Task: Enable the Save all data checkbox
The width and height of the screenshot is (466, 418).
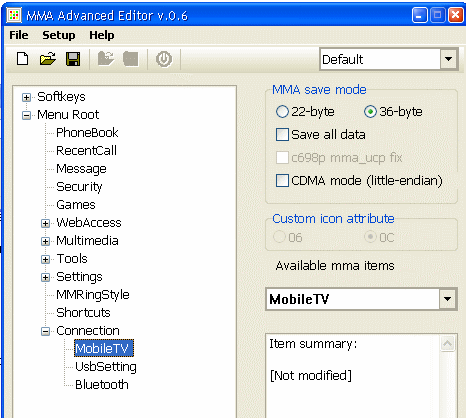Action: click(282, 135)
